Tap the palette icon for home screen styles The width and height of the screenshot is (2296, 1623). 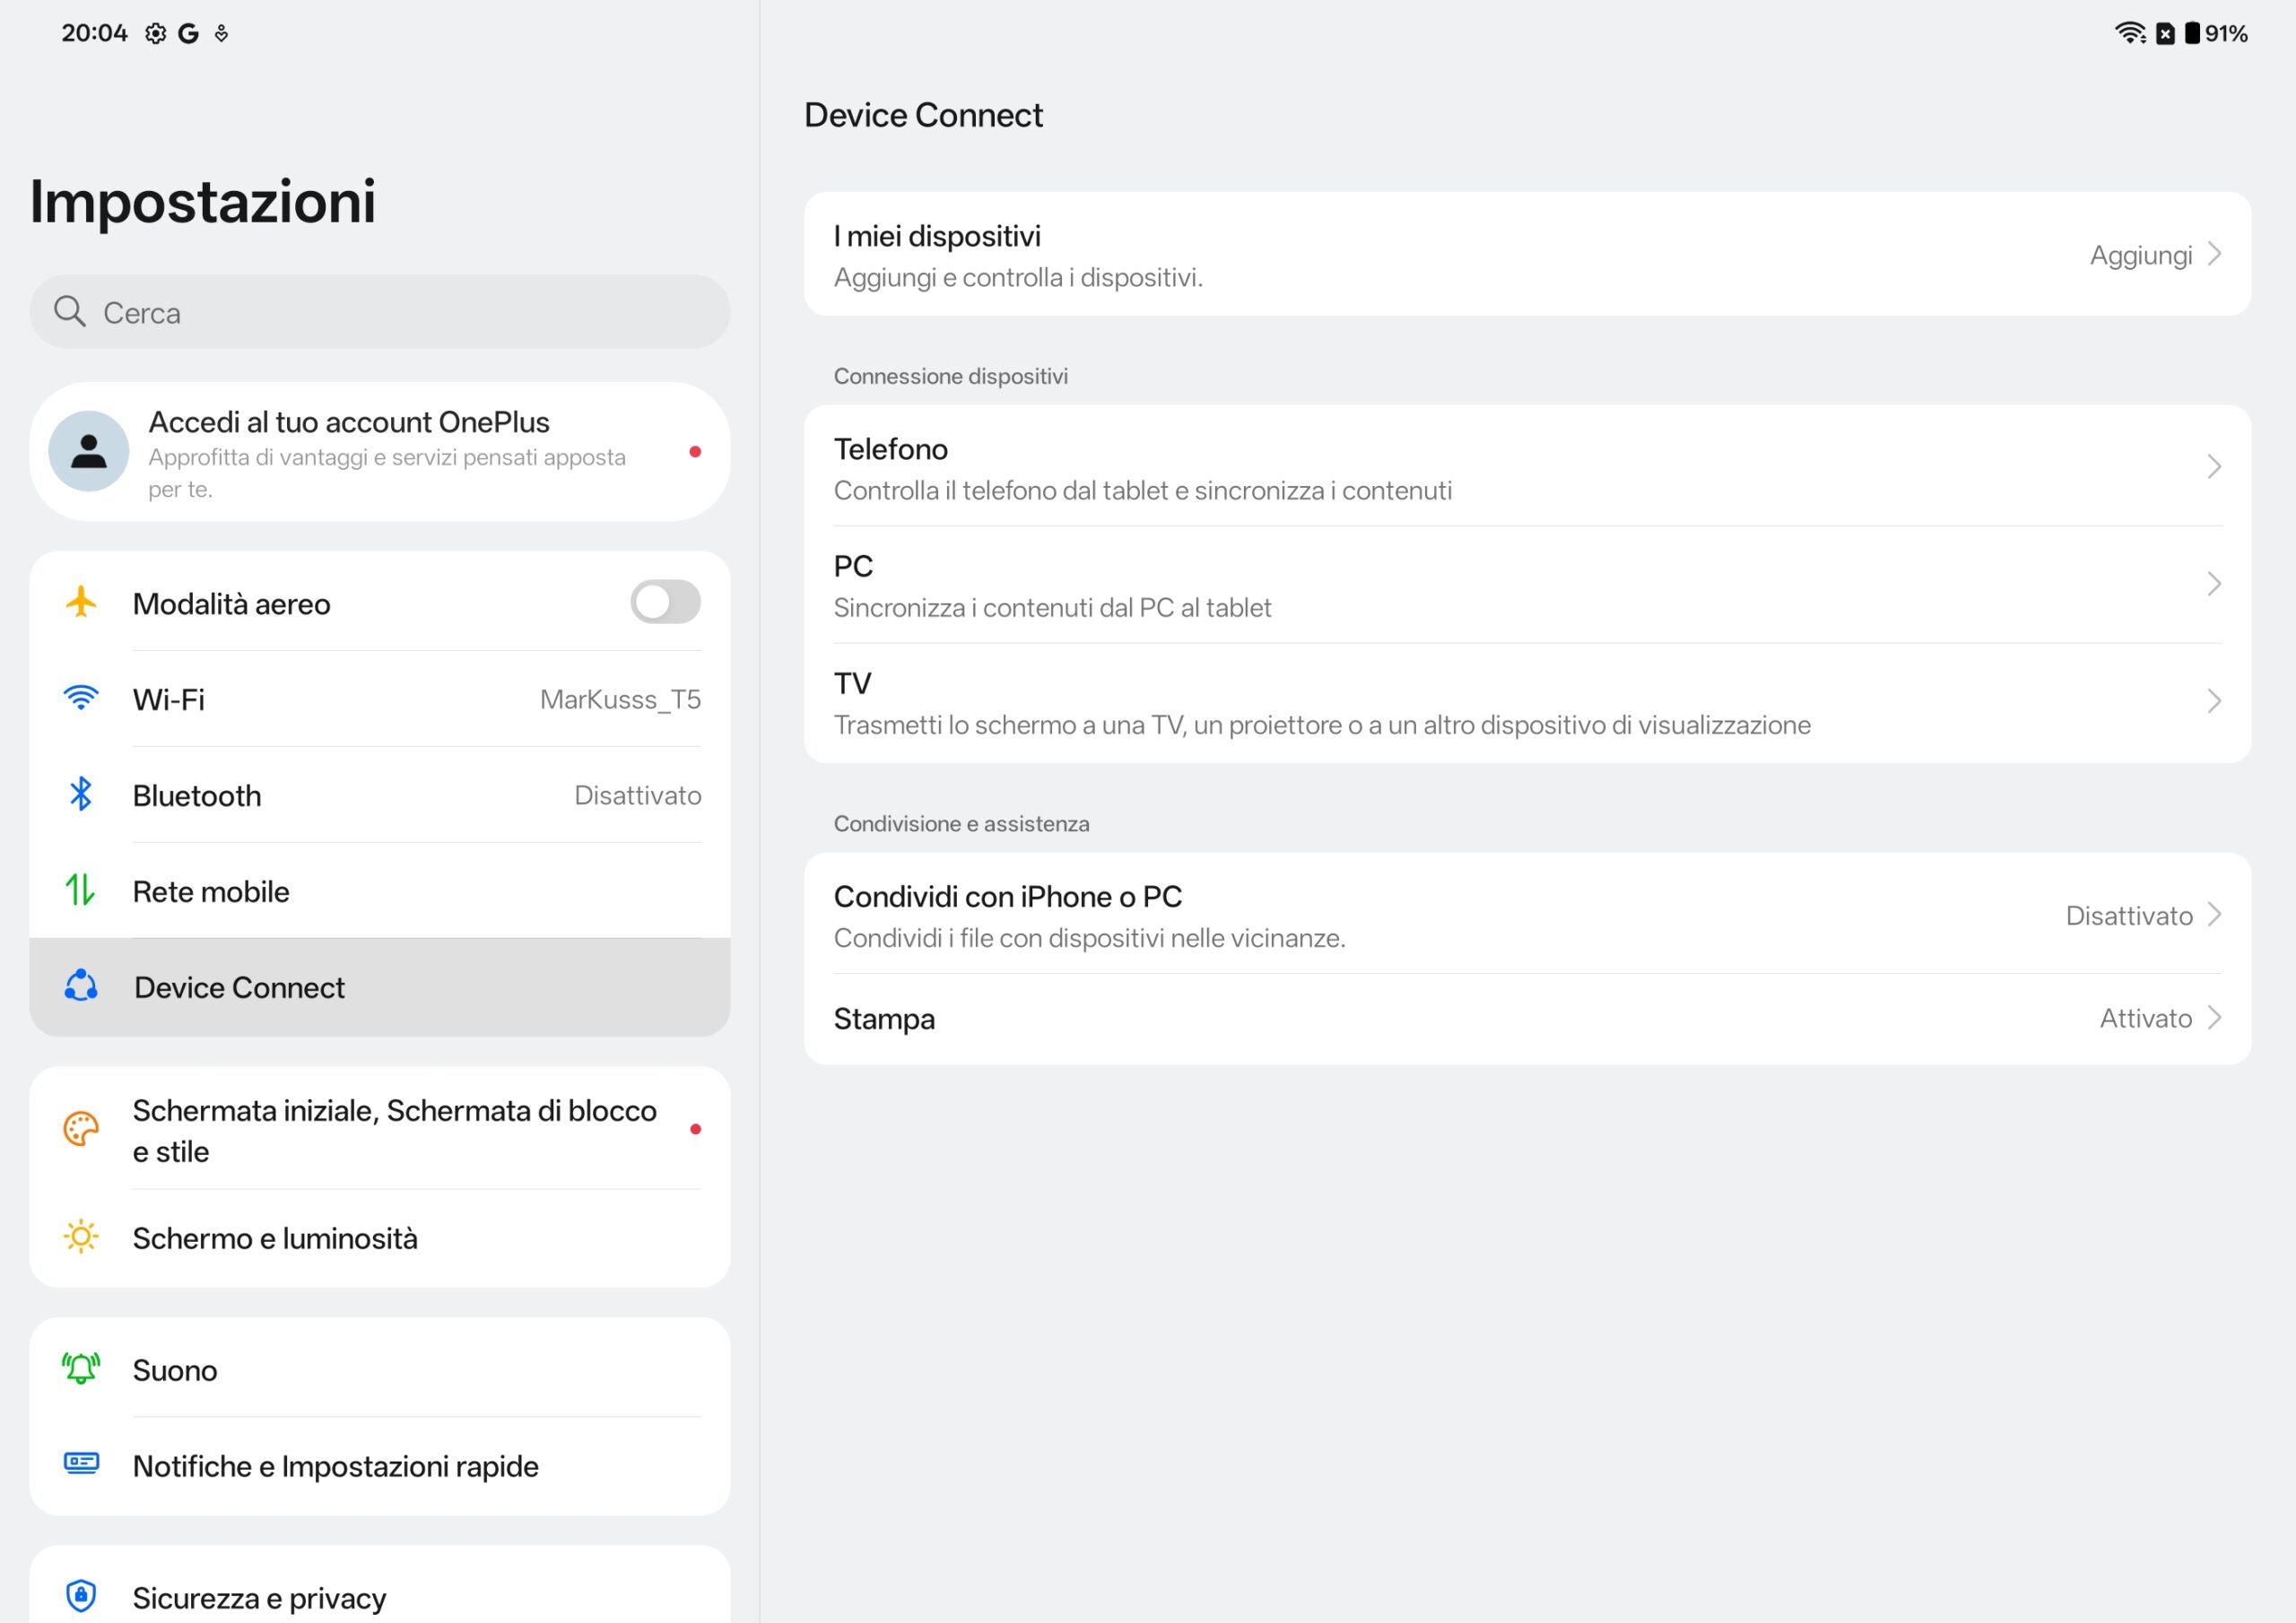(x=81, y=1129)
